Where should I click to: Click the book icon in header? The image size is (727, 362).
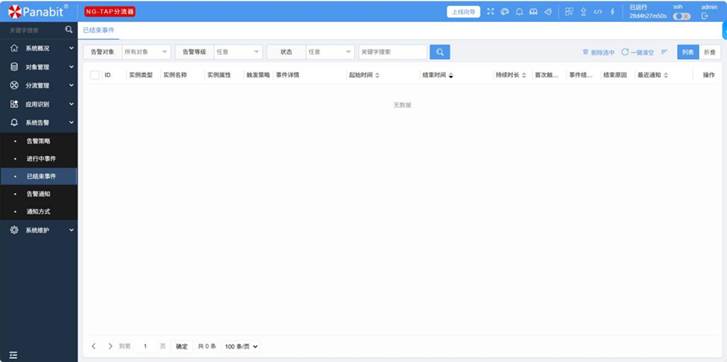534,12
